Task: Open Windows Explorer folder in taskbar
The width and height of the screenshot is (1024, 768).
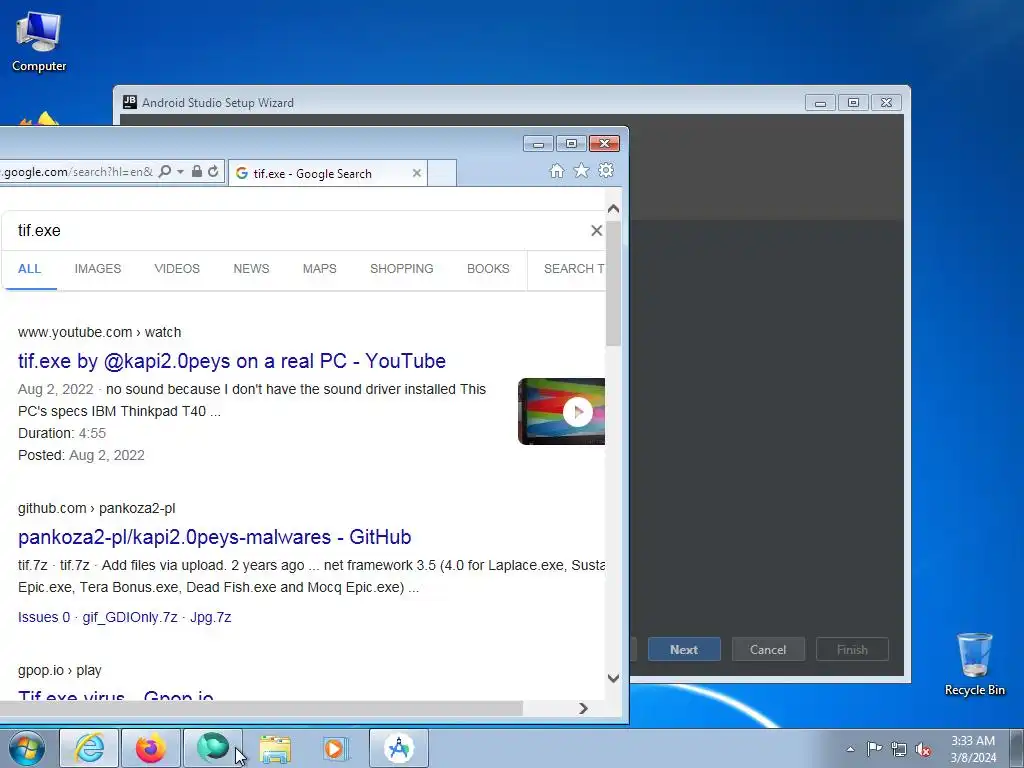Action: tap(275, 748)
